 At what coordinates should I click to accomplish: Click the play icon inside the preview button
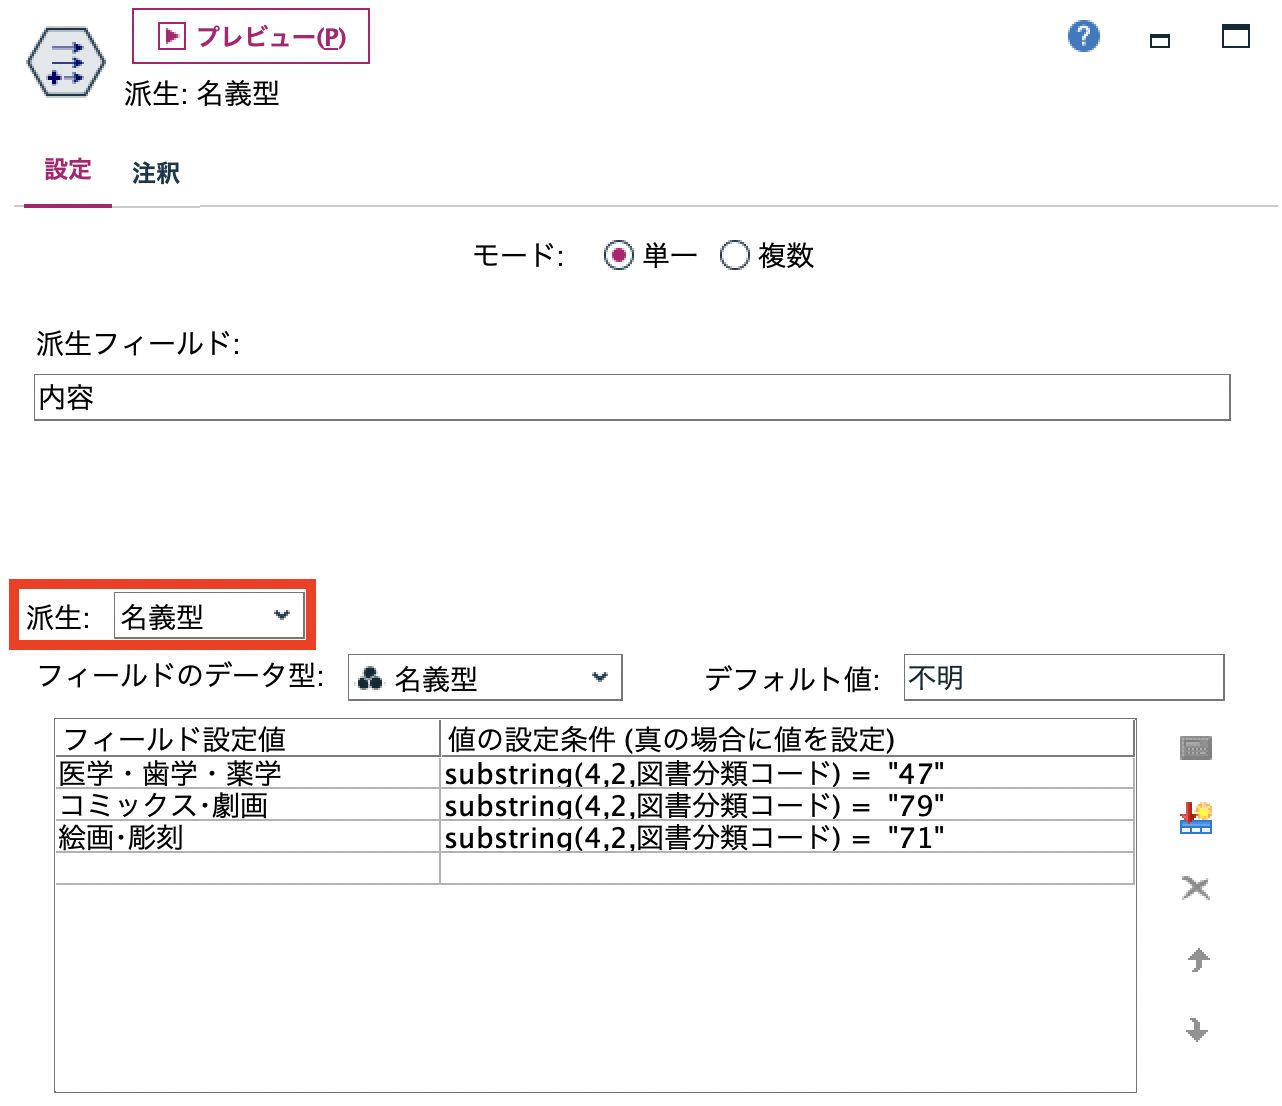coord(170,36)
